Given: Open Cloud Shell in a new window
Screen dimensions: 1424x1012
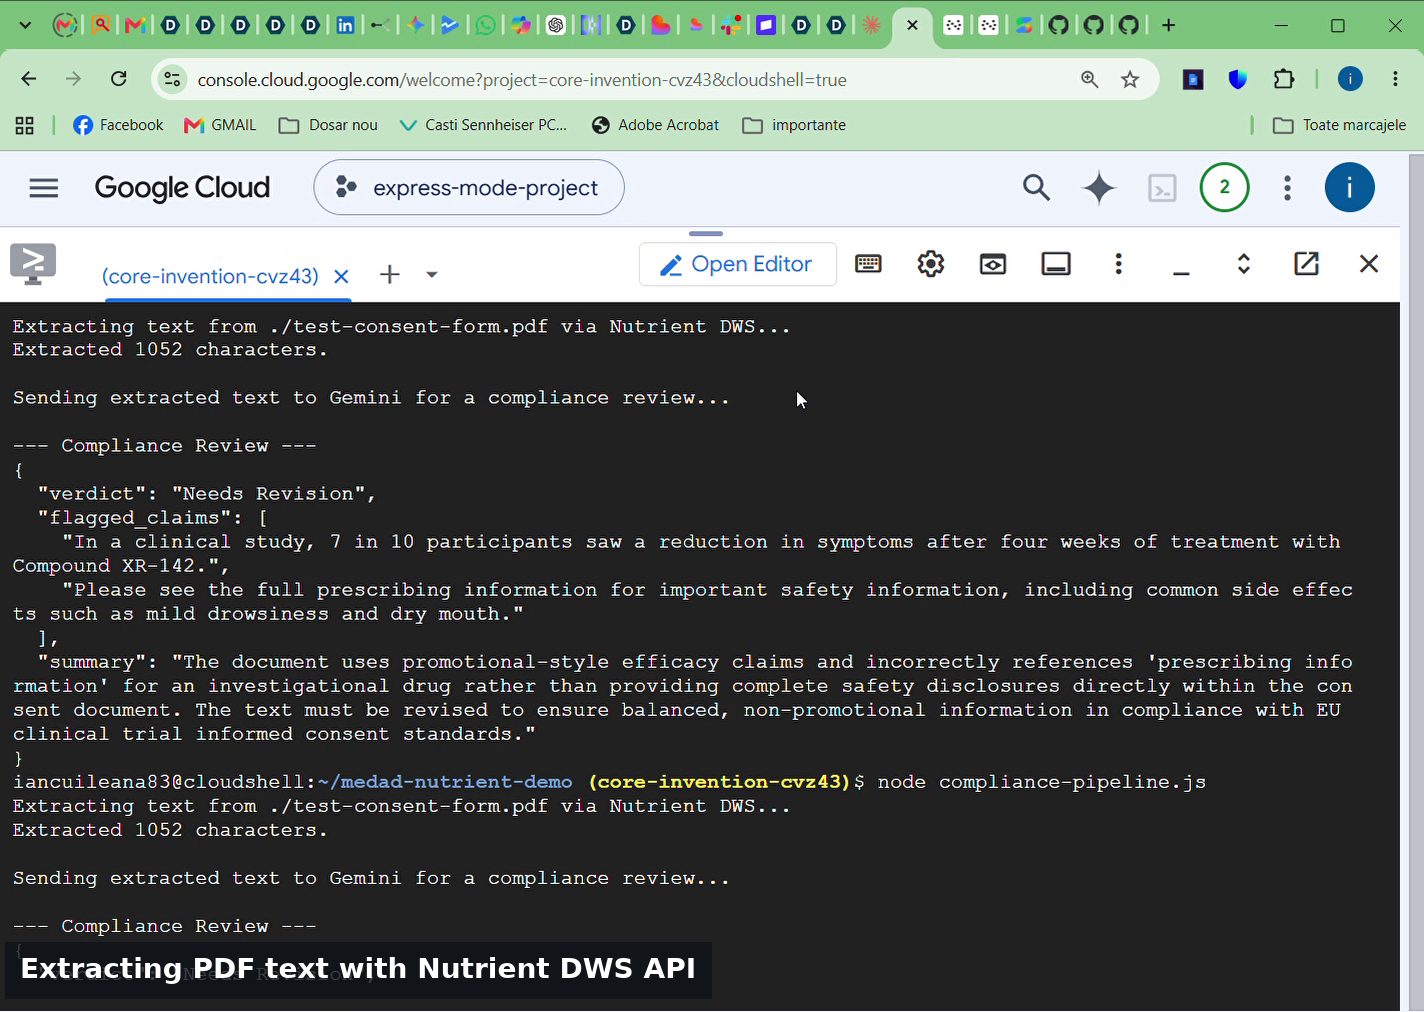Looking at the screenshot, I should click(1306, 263).
